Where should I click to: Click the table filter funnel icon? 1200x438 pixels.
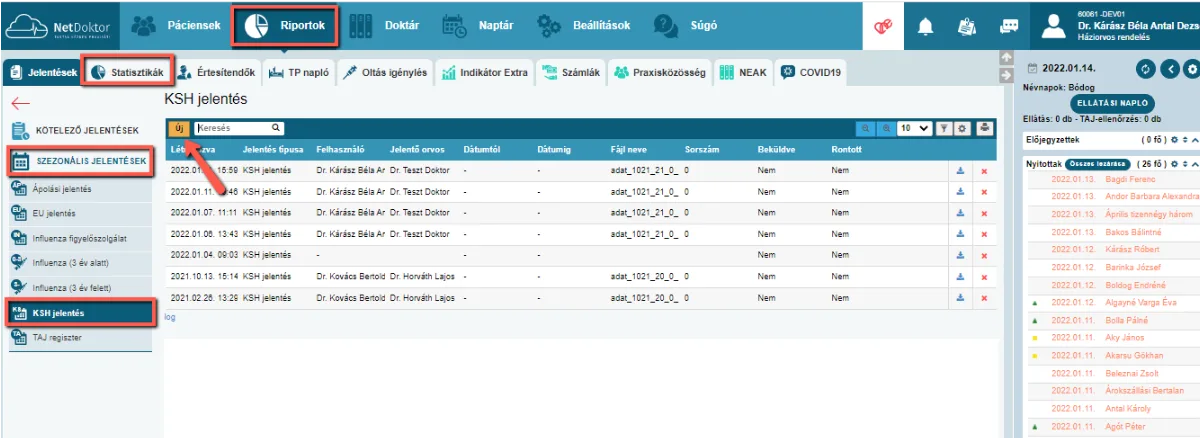point(943,128)
